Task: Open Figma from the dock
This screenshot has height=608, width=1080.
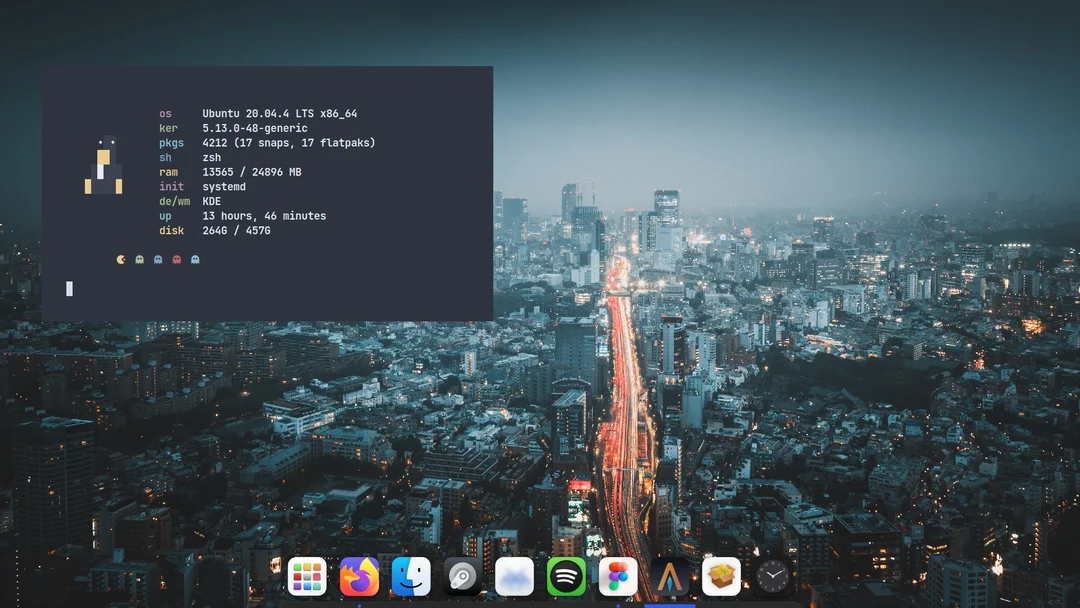Action: click(x=617, y=577)
